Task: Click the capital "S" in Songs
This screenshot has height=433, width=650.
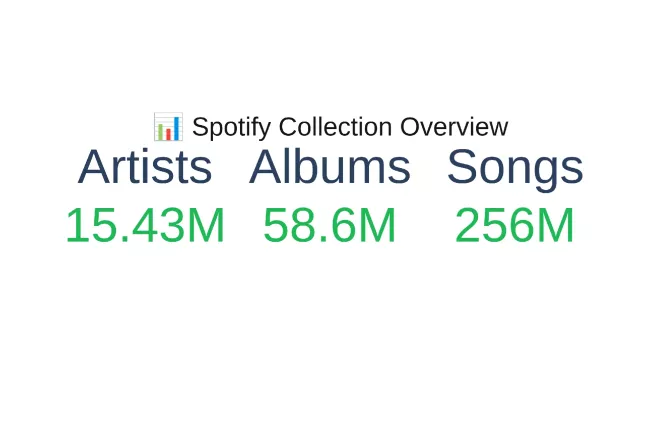Action: click(x=462, y=167)
